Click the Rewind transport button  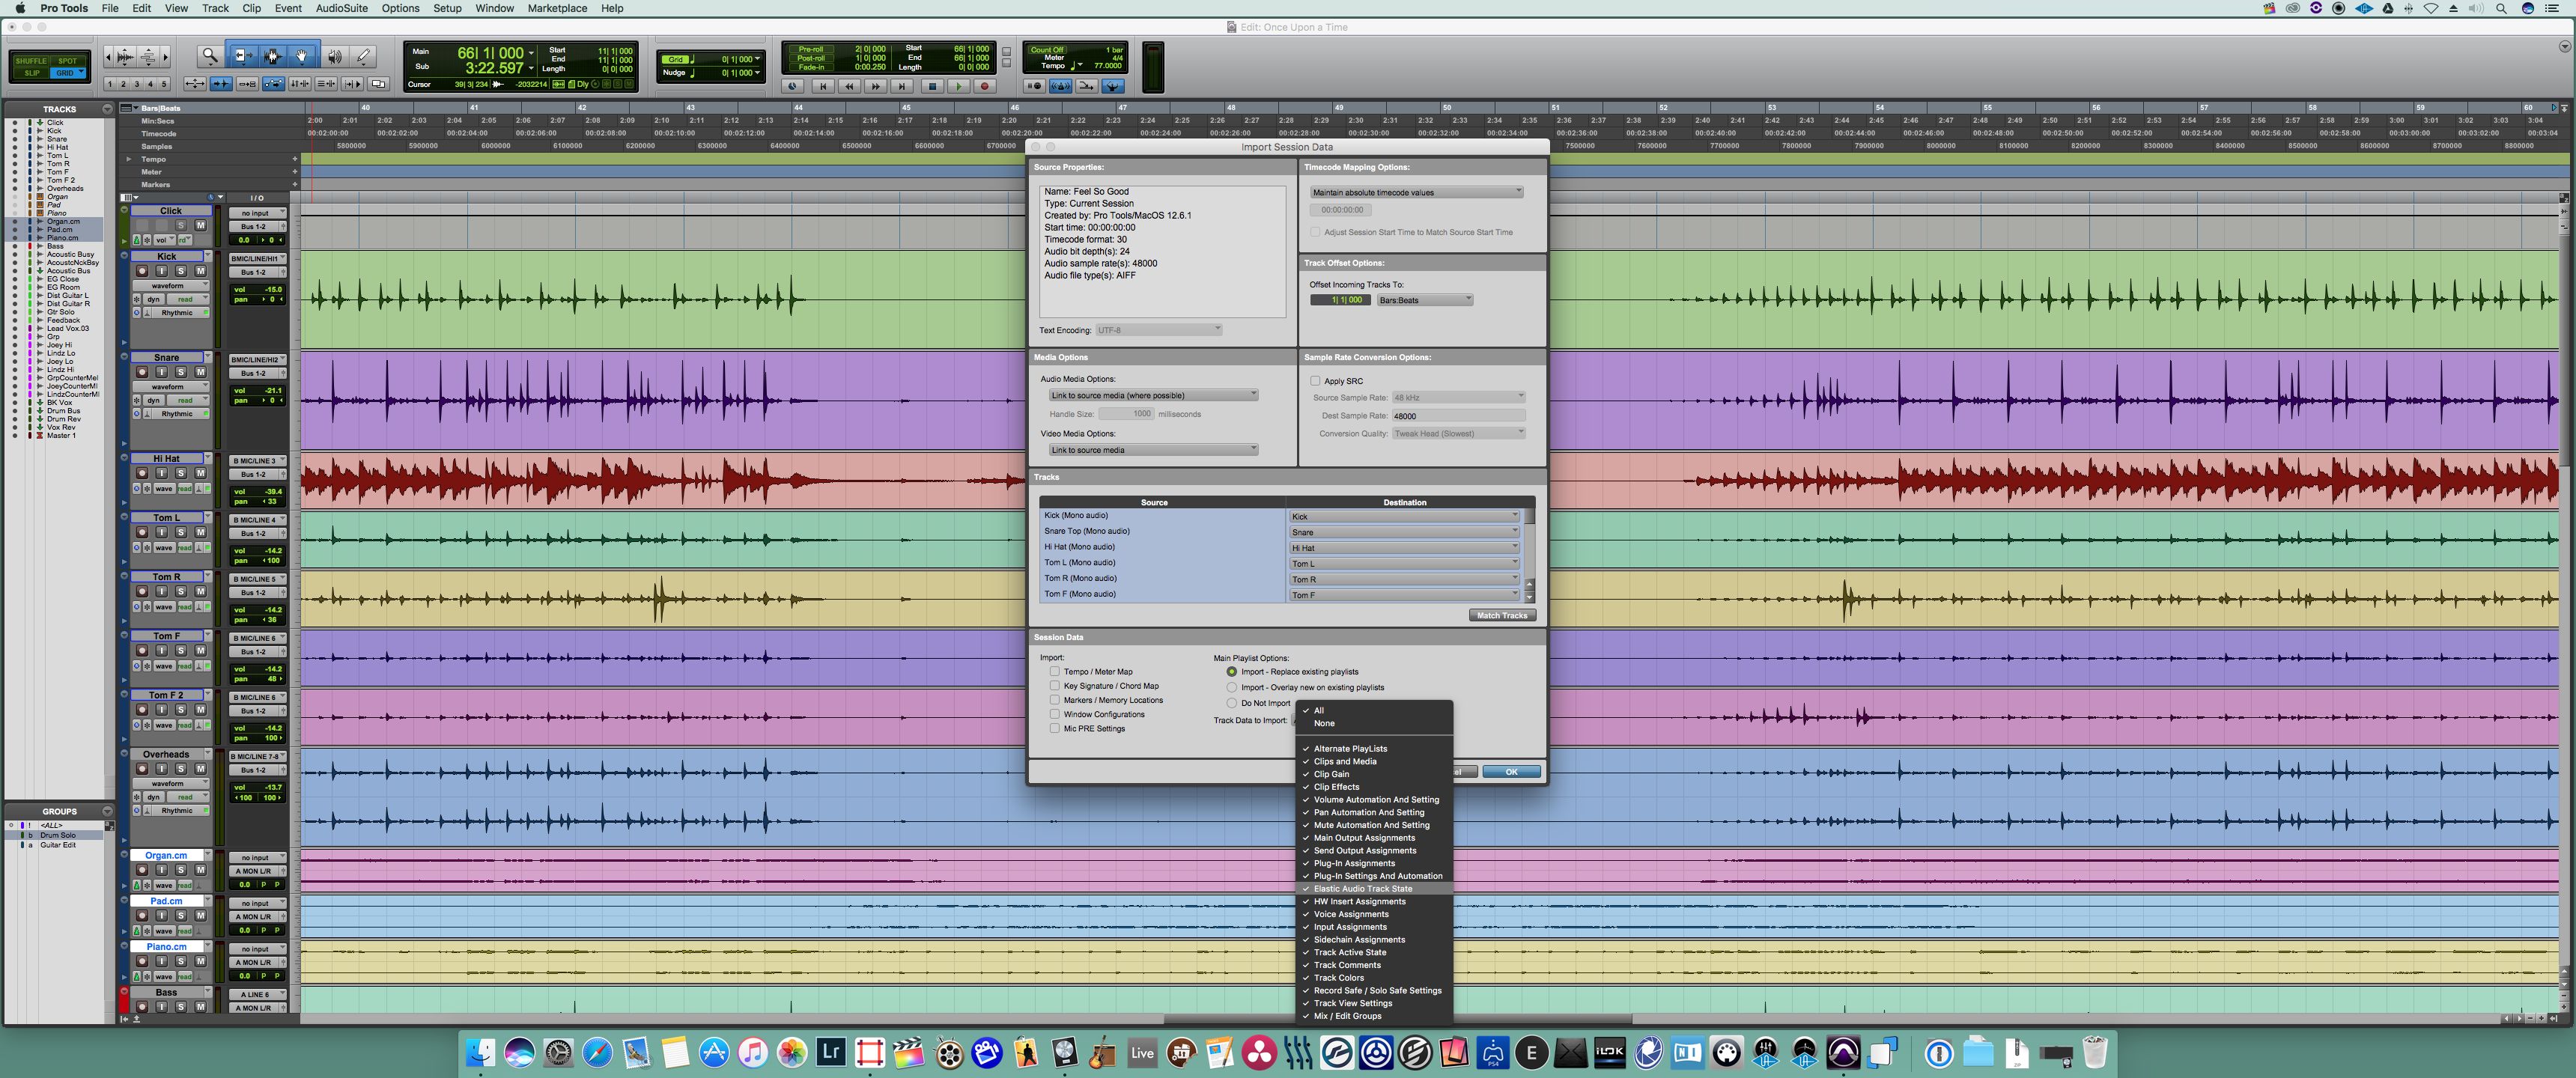click(850, 87)
